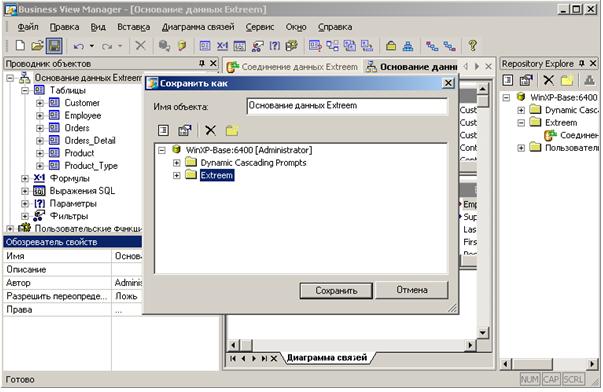Click the delete X icon in Save As dialog
Screen dimensions: 603x392
coord(210,130)
